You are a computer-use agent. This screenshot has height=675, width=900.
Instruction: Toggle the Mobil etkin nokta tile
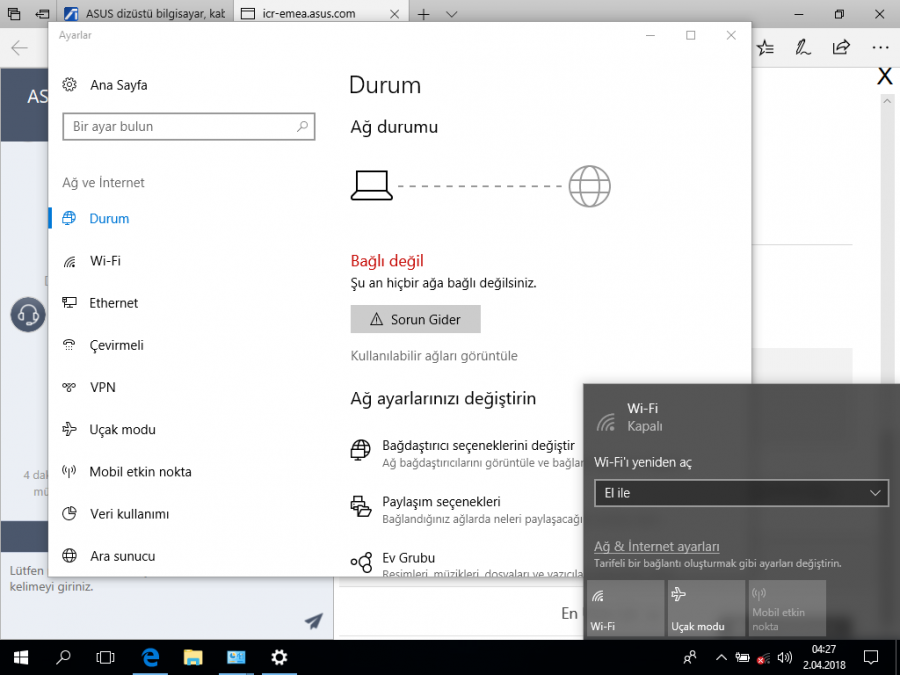coord(787,608)
